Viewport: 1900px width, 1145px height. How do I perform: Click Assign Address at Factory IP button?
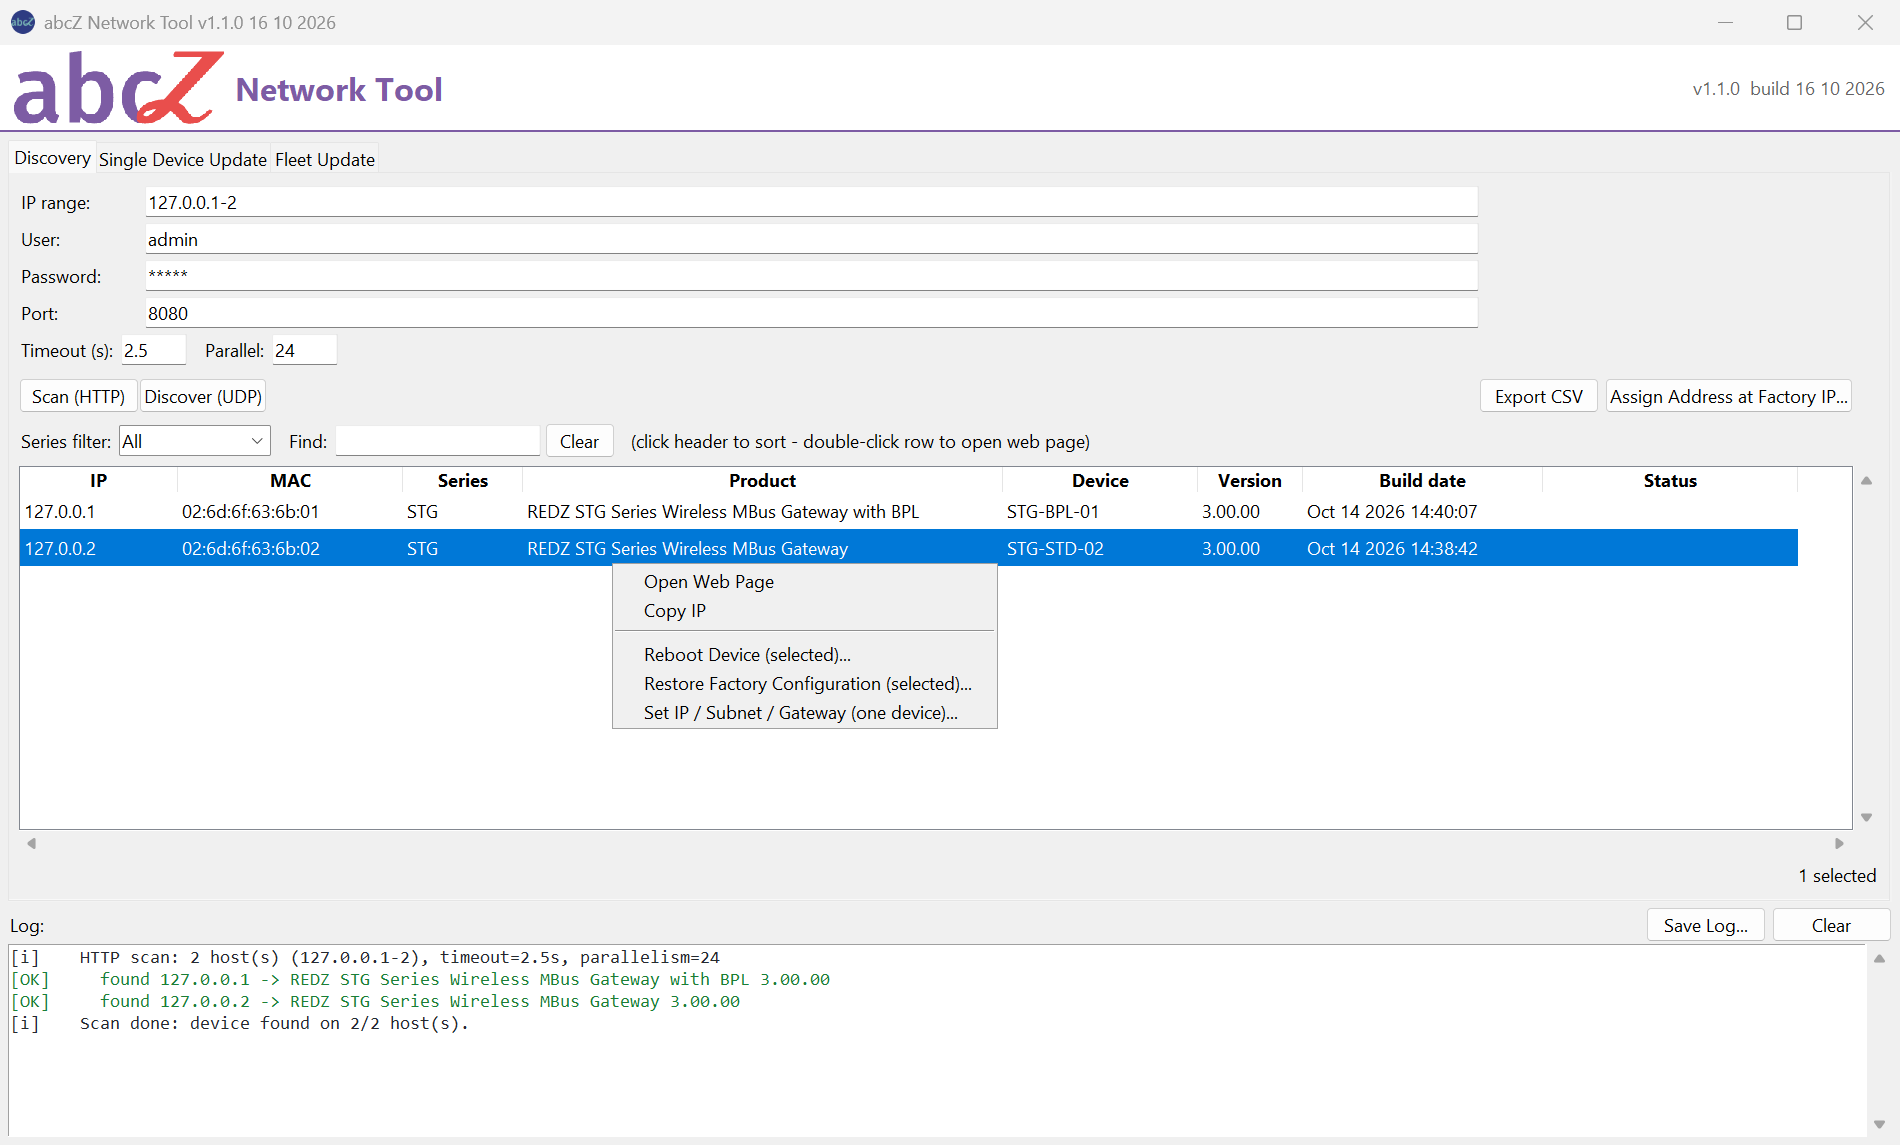tap(1728, 396)
